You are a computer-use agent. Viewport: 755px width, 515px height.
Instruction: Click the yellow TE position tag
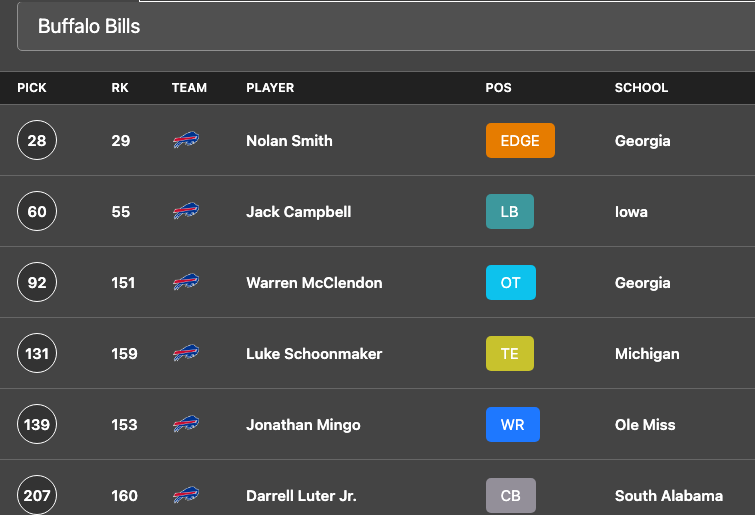point(510,353)
